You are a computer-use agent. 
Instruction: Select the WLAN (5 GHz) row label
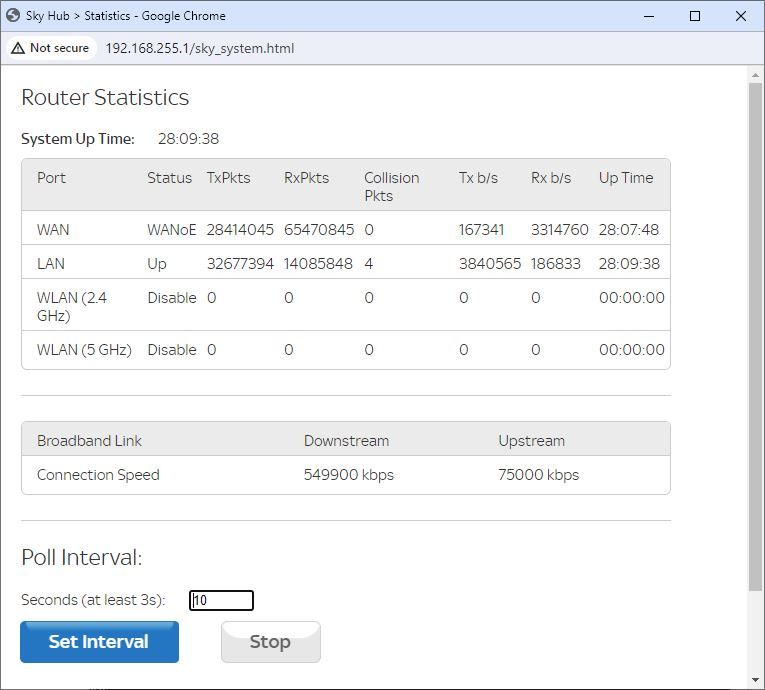[84, 349]
